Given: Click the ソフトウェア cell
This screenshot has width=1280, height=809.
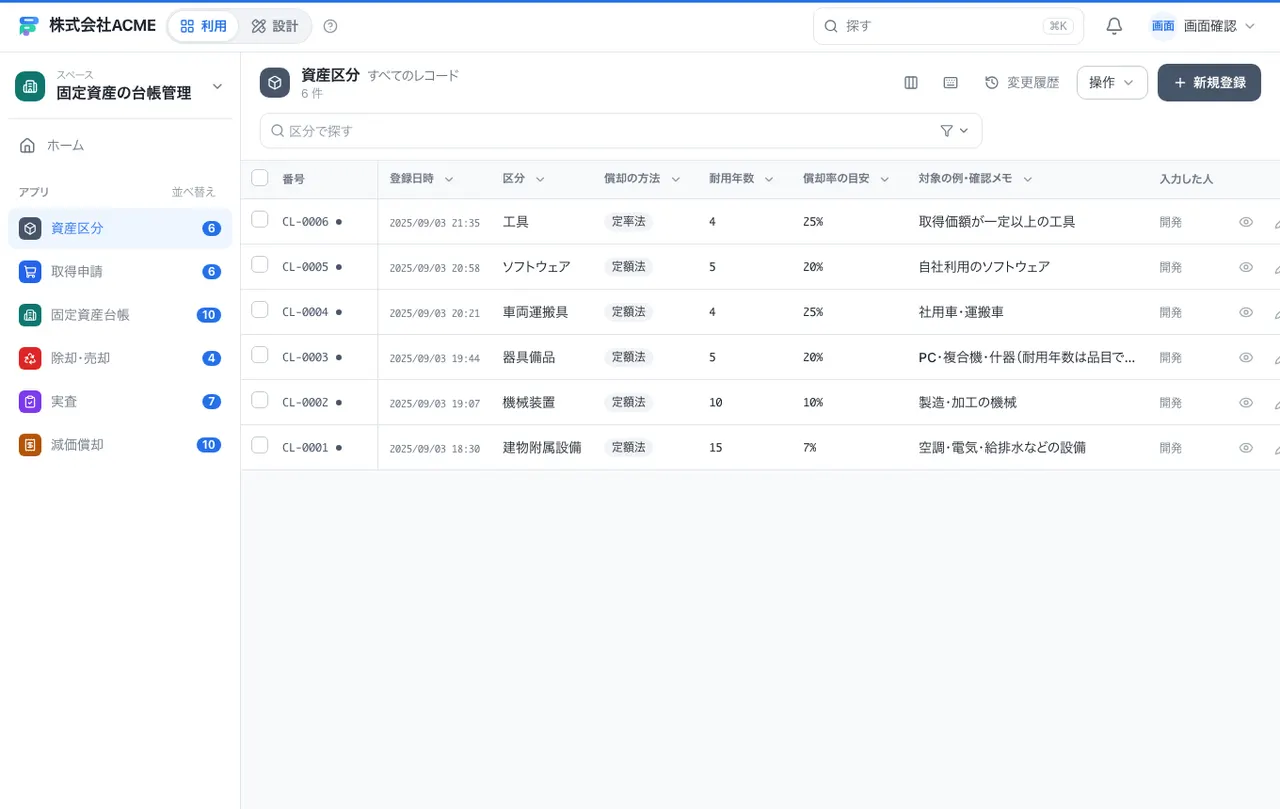Looking at the screenshot, I should click(x=537, y=267).
